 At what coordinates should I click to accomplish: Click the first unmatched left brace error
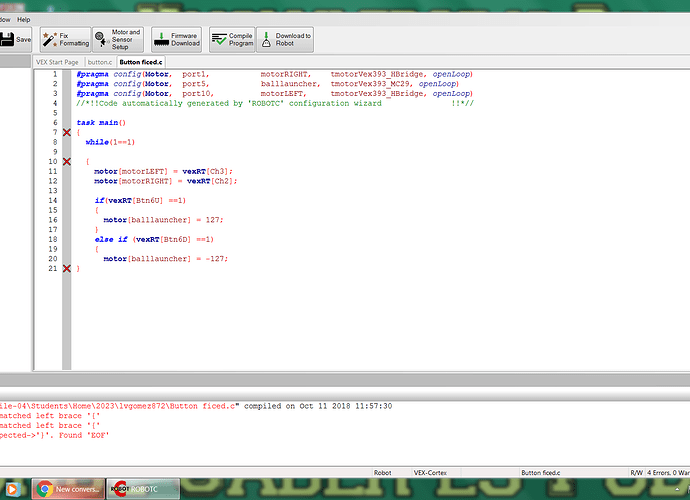click(50, 416)
